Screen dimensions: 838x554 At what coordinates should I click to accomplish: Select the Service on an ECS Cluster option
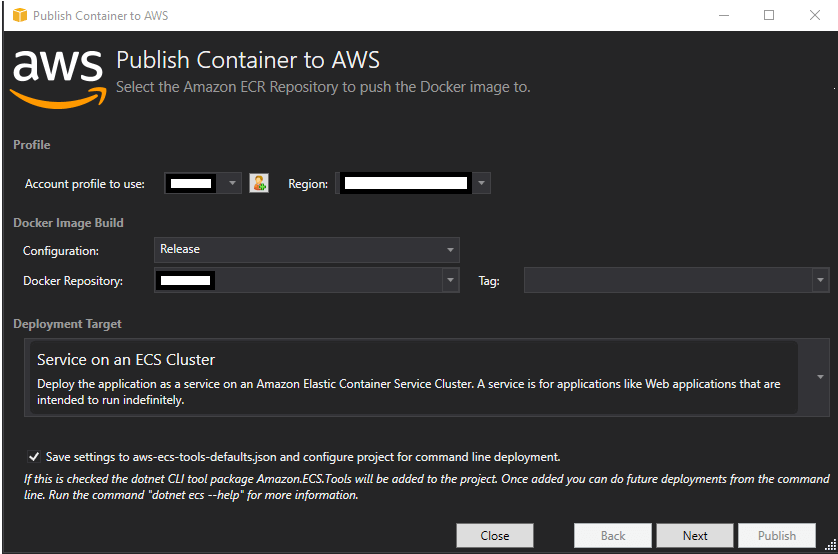(x=414, y=377)
